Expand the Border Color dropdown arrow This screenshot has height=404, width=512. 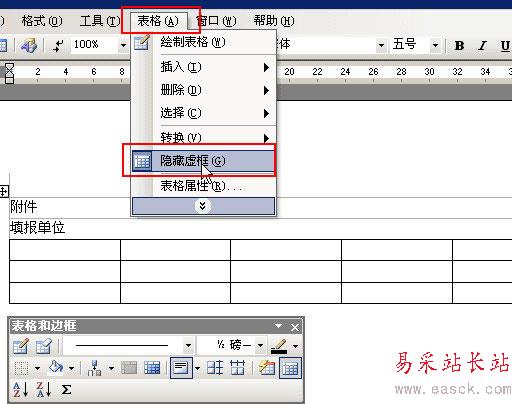tap(295, 346)
